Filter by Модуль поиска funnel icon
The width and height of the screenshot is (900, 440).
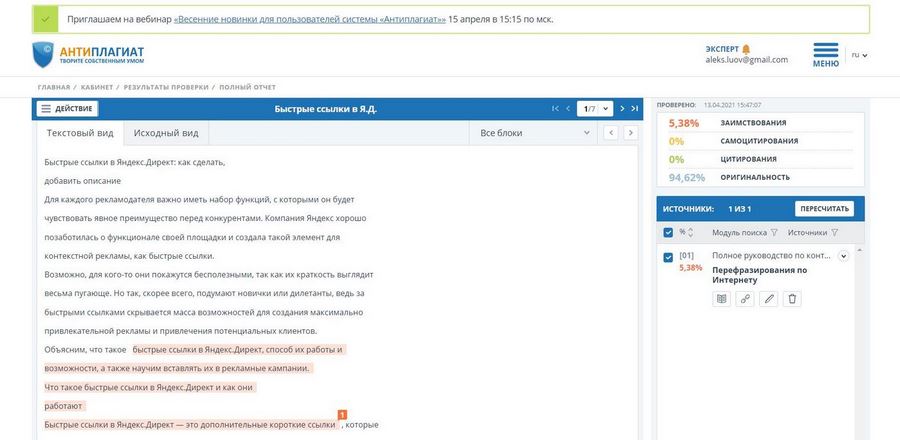point(774,233)
